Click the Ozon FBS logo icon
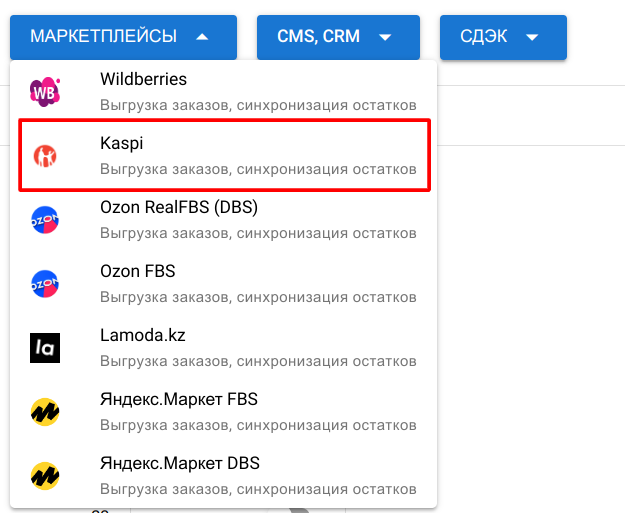This screenshot has width=625, height=513. [x=45, y=284]
